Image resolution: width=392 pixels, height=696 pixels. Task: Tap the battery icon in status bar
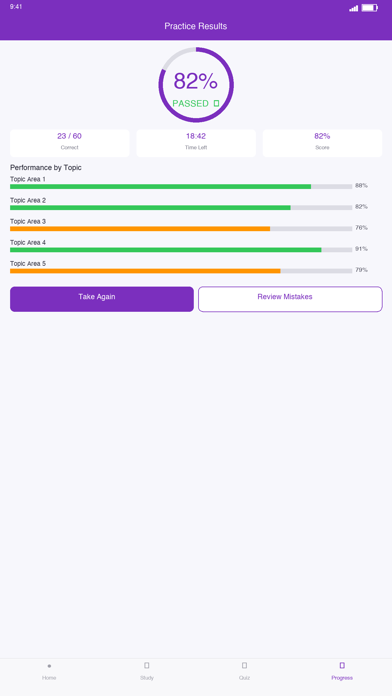pos(369,8)
